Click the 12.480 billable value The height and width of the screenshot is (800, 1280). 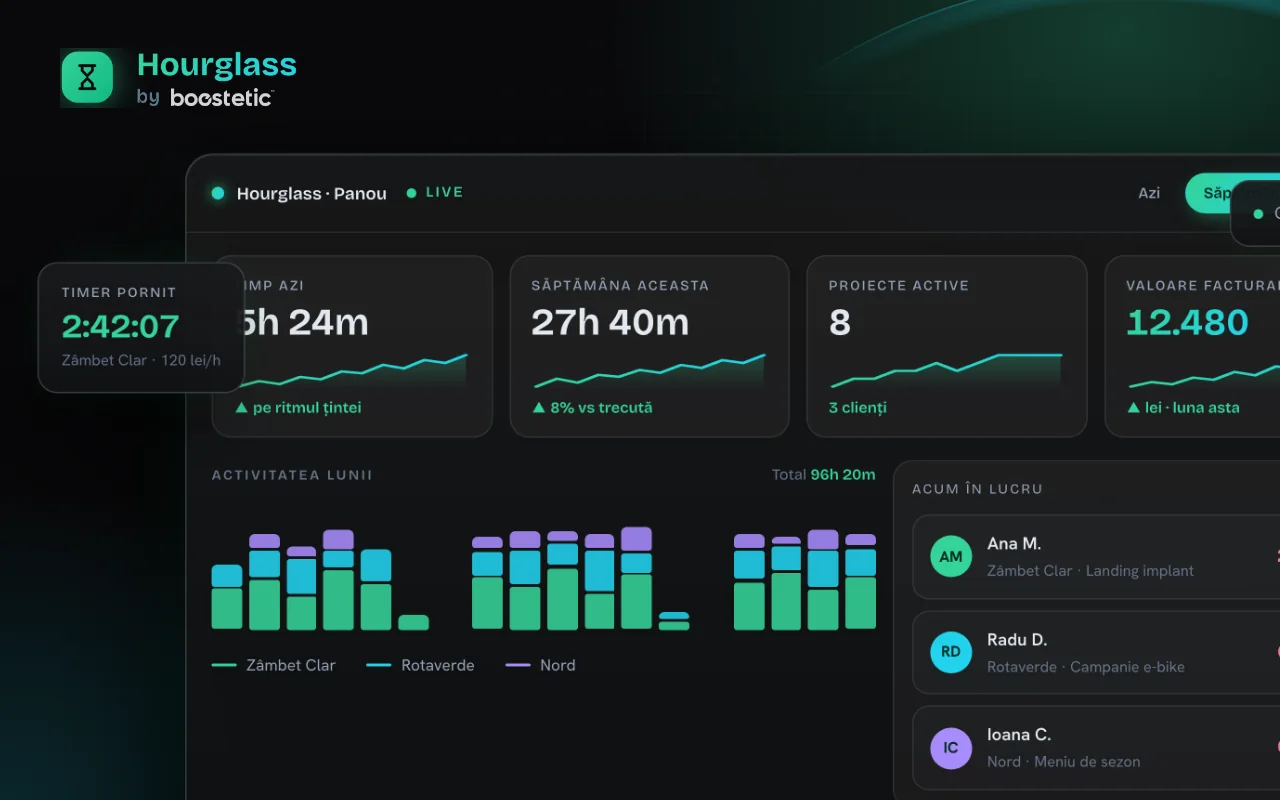click(x=1187, y=322)
